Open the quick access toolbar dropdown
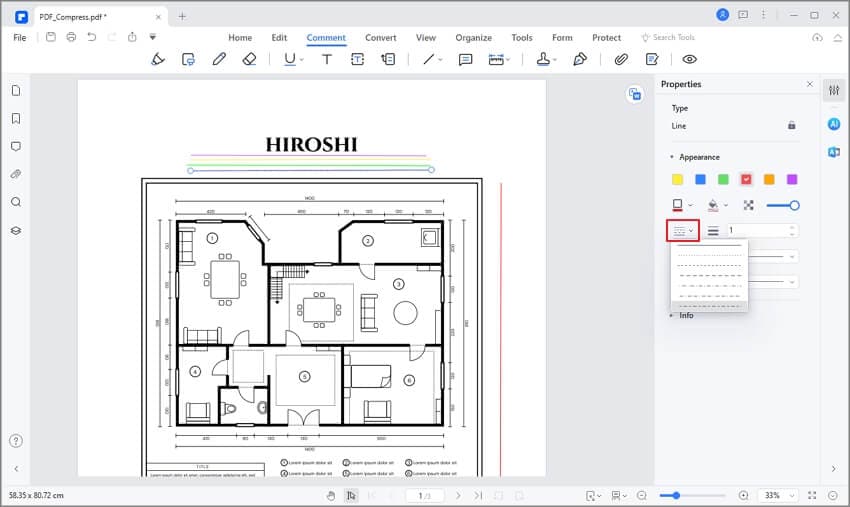850x507 pixels. click(x=153, y=37)
